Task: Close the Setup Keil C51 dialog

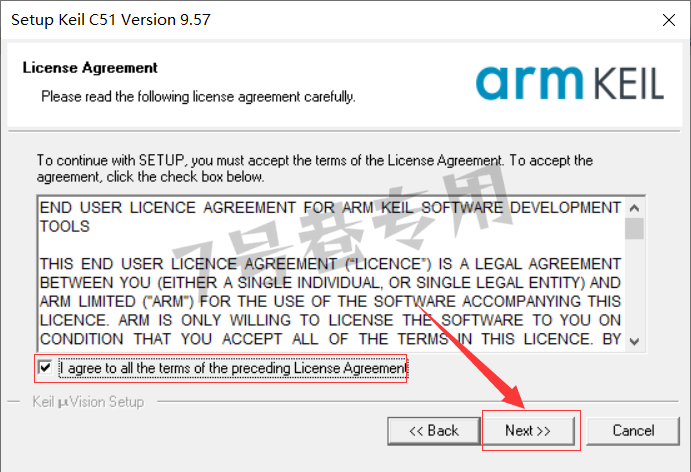Action: [x=669, y=20]
